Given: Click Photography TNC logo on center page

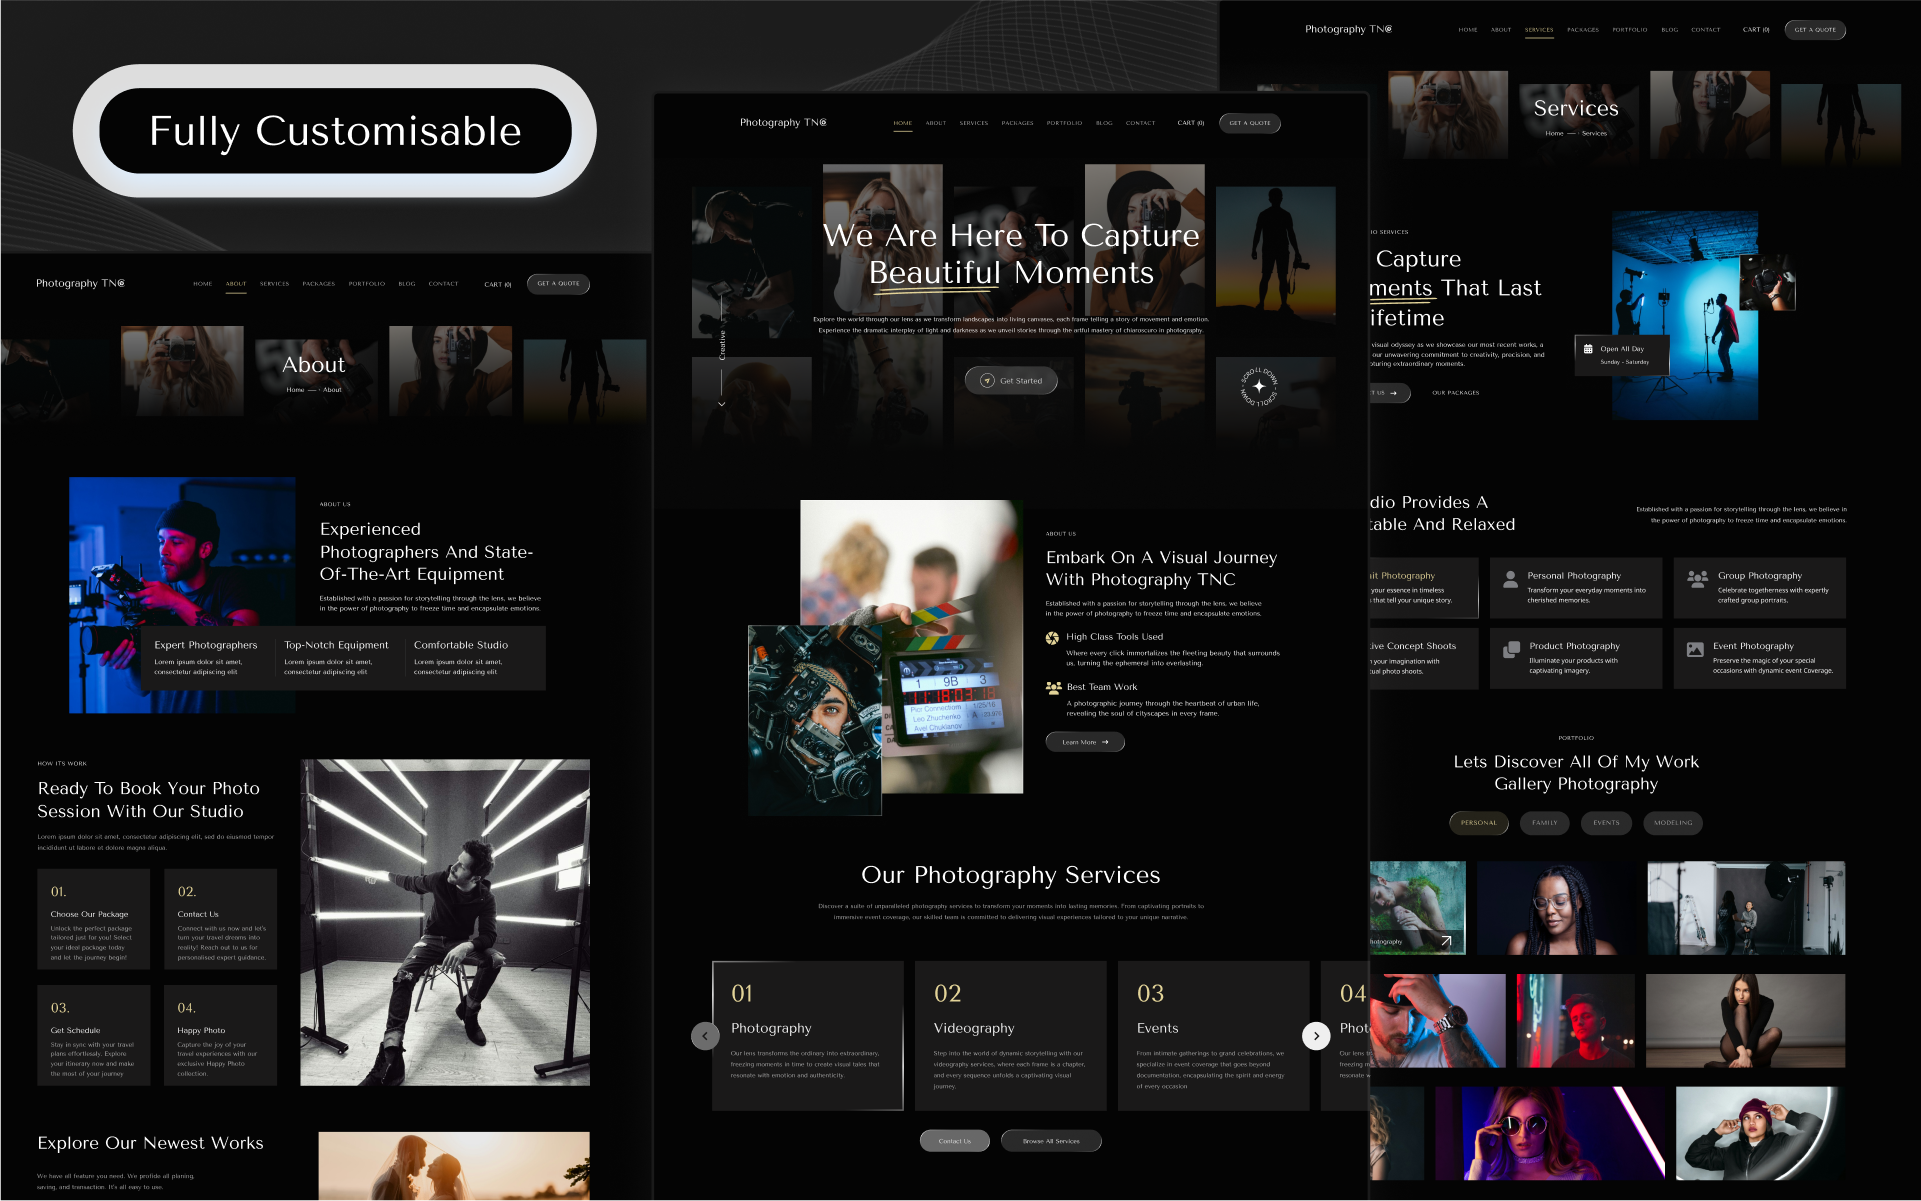Looking at the screenshot, I should point(783,123).
